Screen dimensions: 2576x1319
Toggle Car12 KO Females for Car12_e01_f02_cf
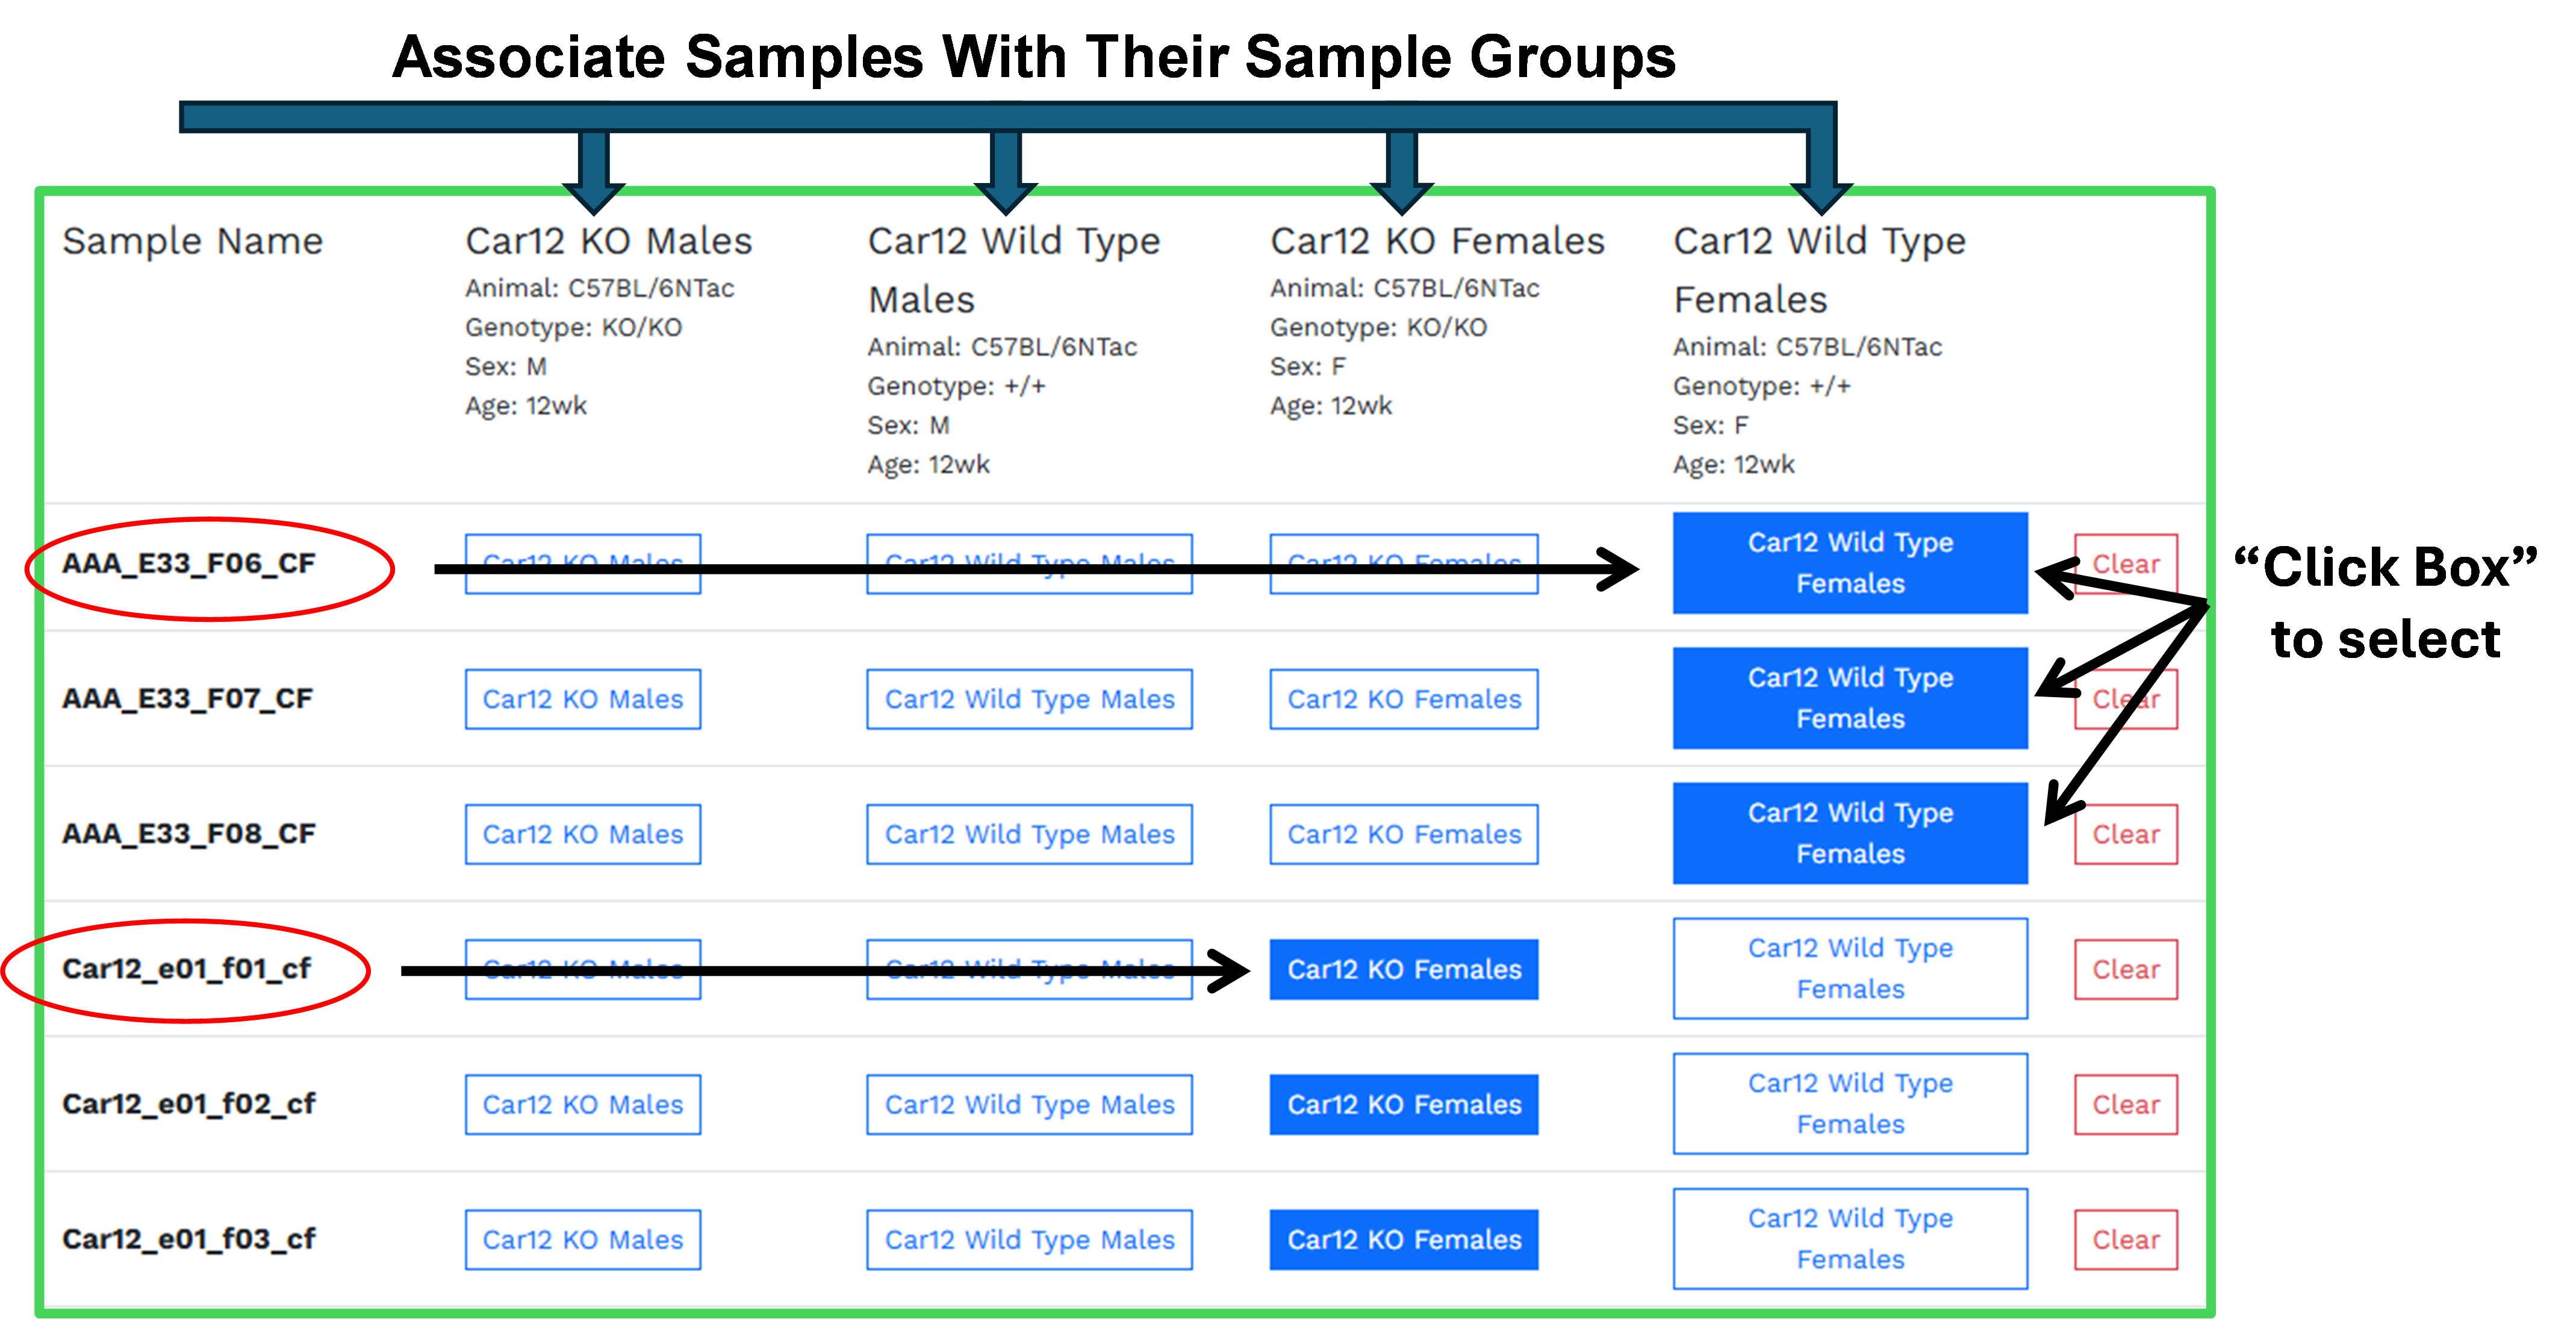(x=1404, y=1104)
